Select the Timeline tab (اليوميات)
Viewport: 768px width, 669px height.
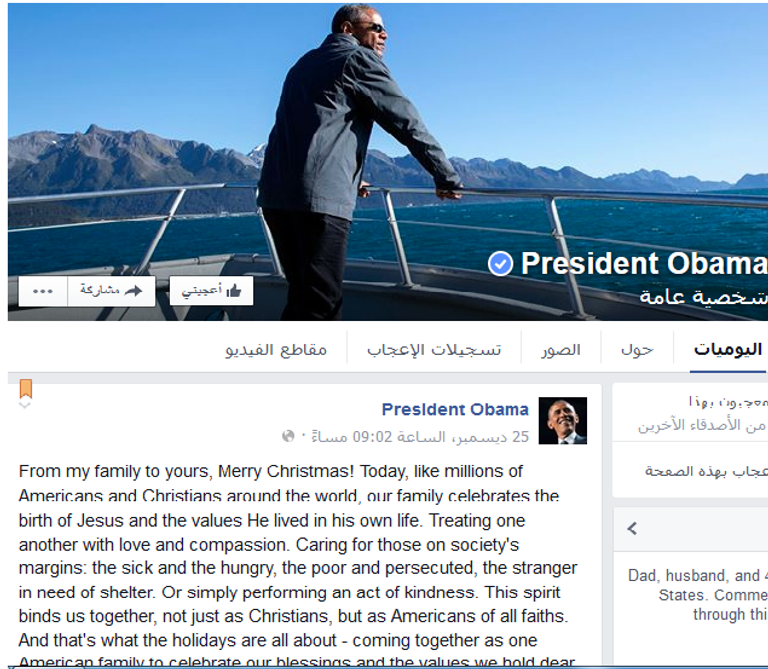728,350
